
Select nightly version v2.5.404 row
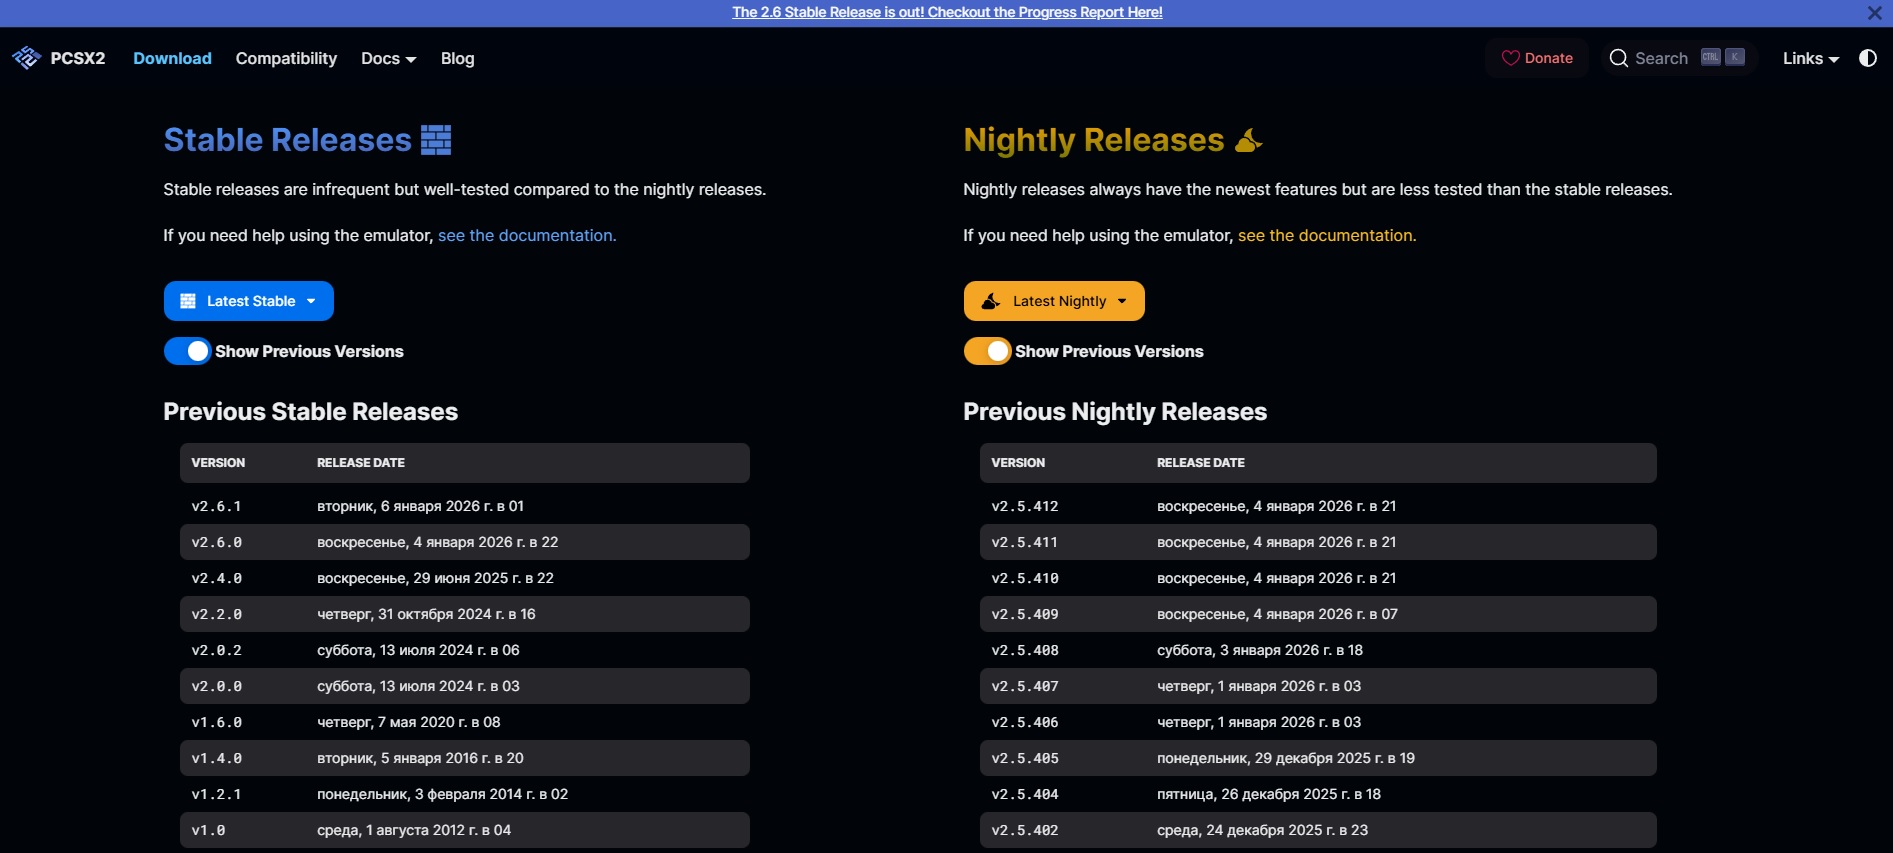1318,794
